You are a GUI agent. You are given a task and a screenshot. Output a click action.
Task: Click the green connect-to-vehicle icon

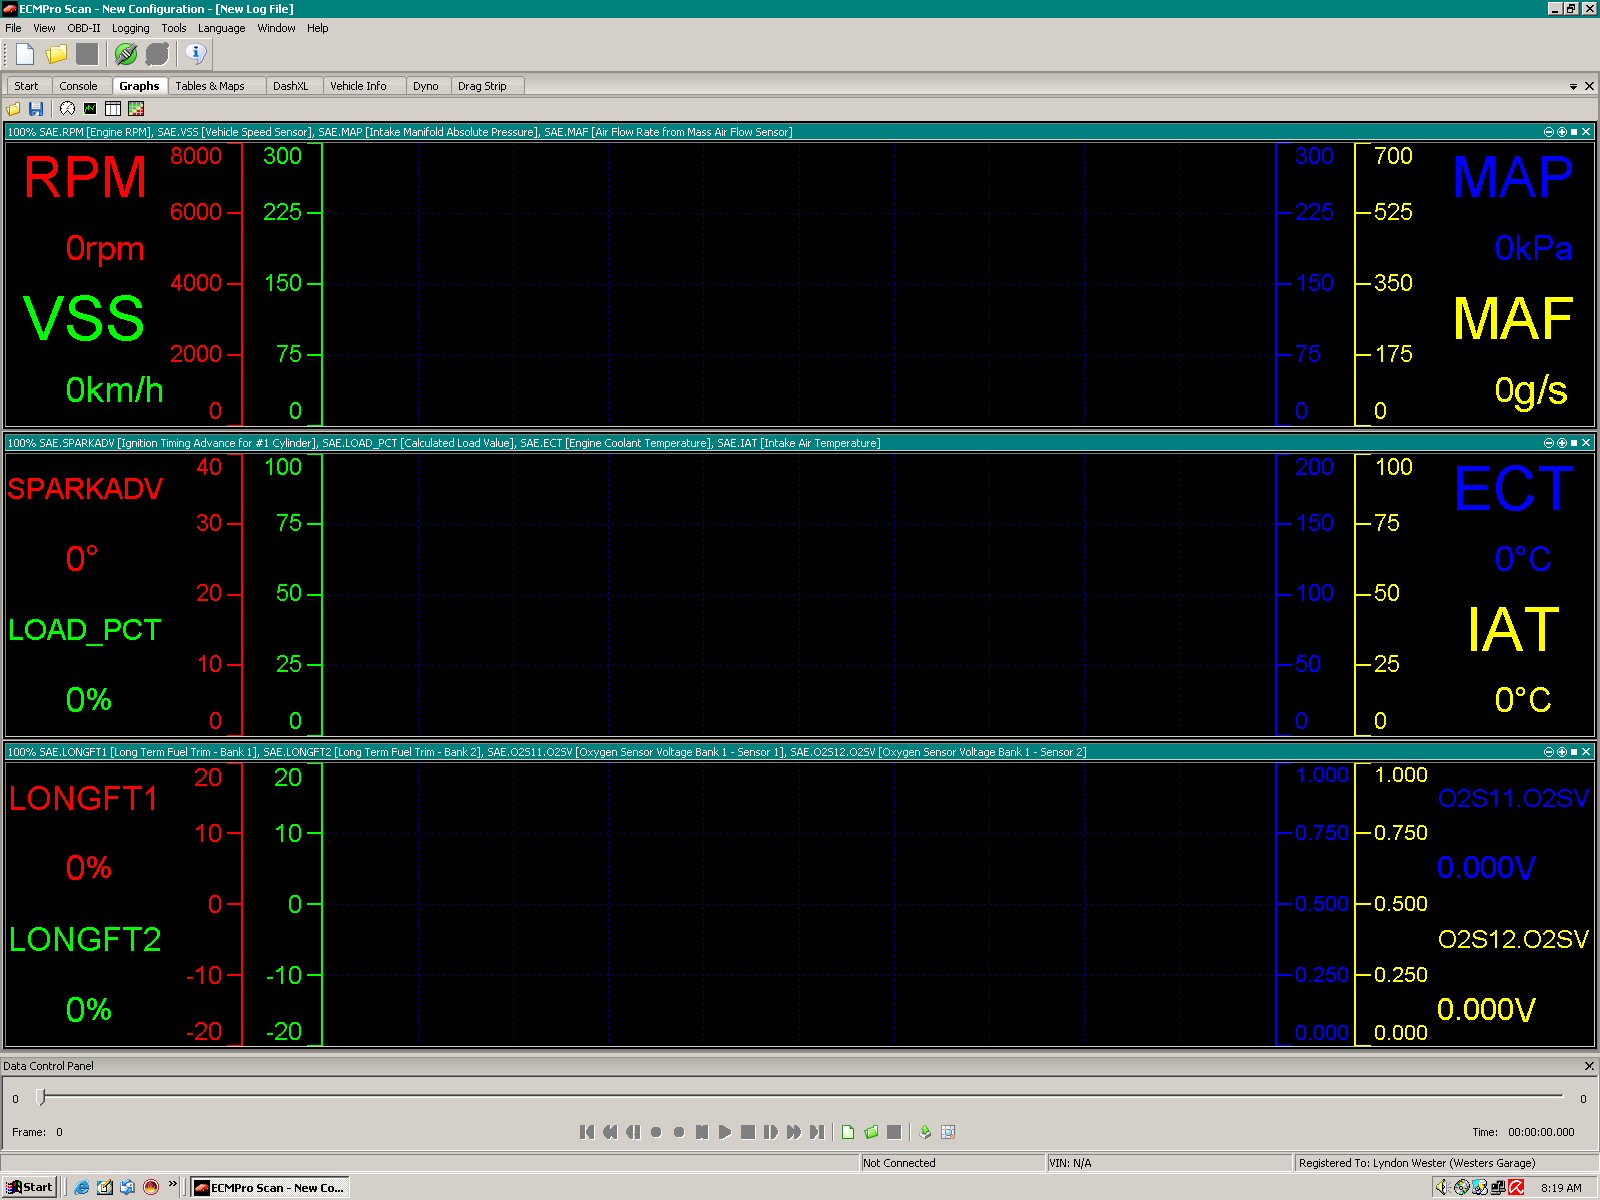(126, 54)
